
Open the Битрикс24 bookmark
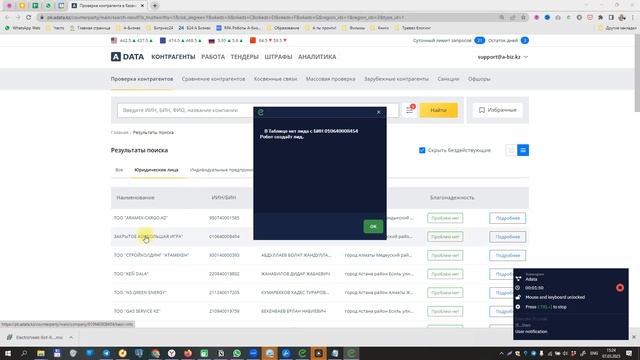click(x=160, y=28)
